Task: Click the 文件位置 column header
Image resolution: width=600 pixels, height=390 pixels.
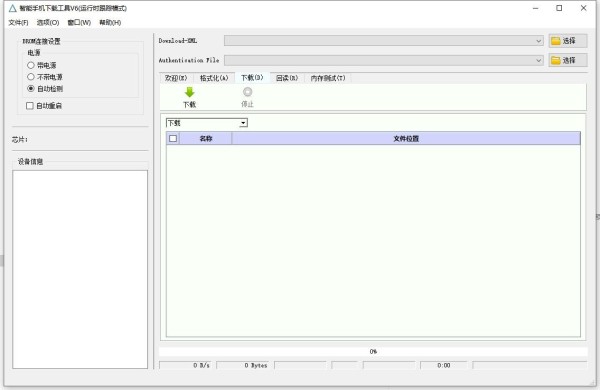Action: pyautogui.click(x=406, y=139)
